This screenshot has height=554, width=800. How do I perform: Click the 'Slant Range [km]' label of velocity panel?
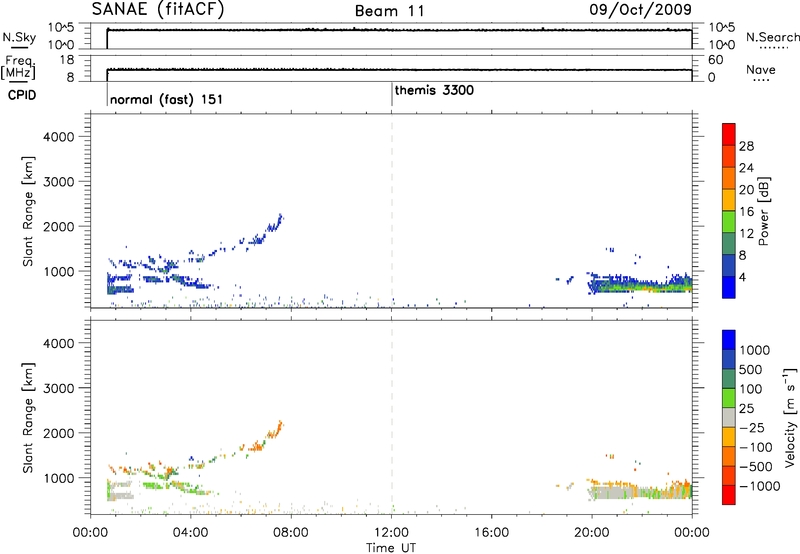[28, 417]
